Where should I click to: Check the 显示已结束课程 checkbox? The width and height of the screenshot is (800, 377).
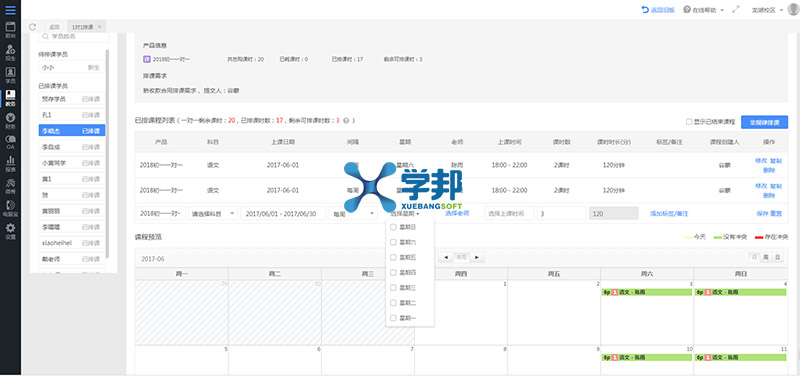tap(689, 122)
